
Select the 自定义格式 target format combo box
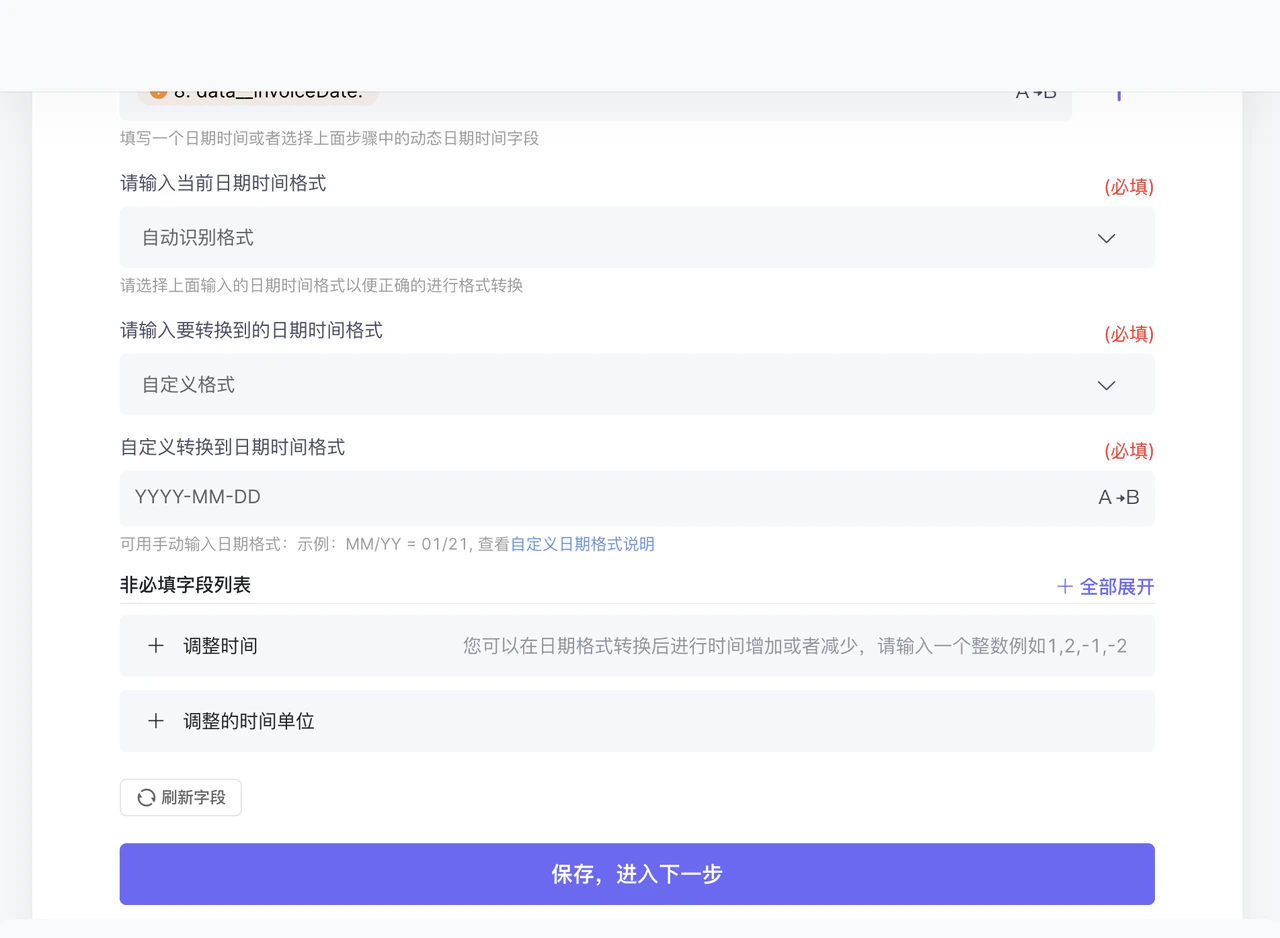click(x=637, y=384)
